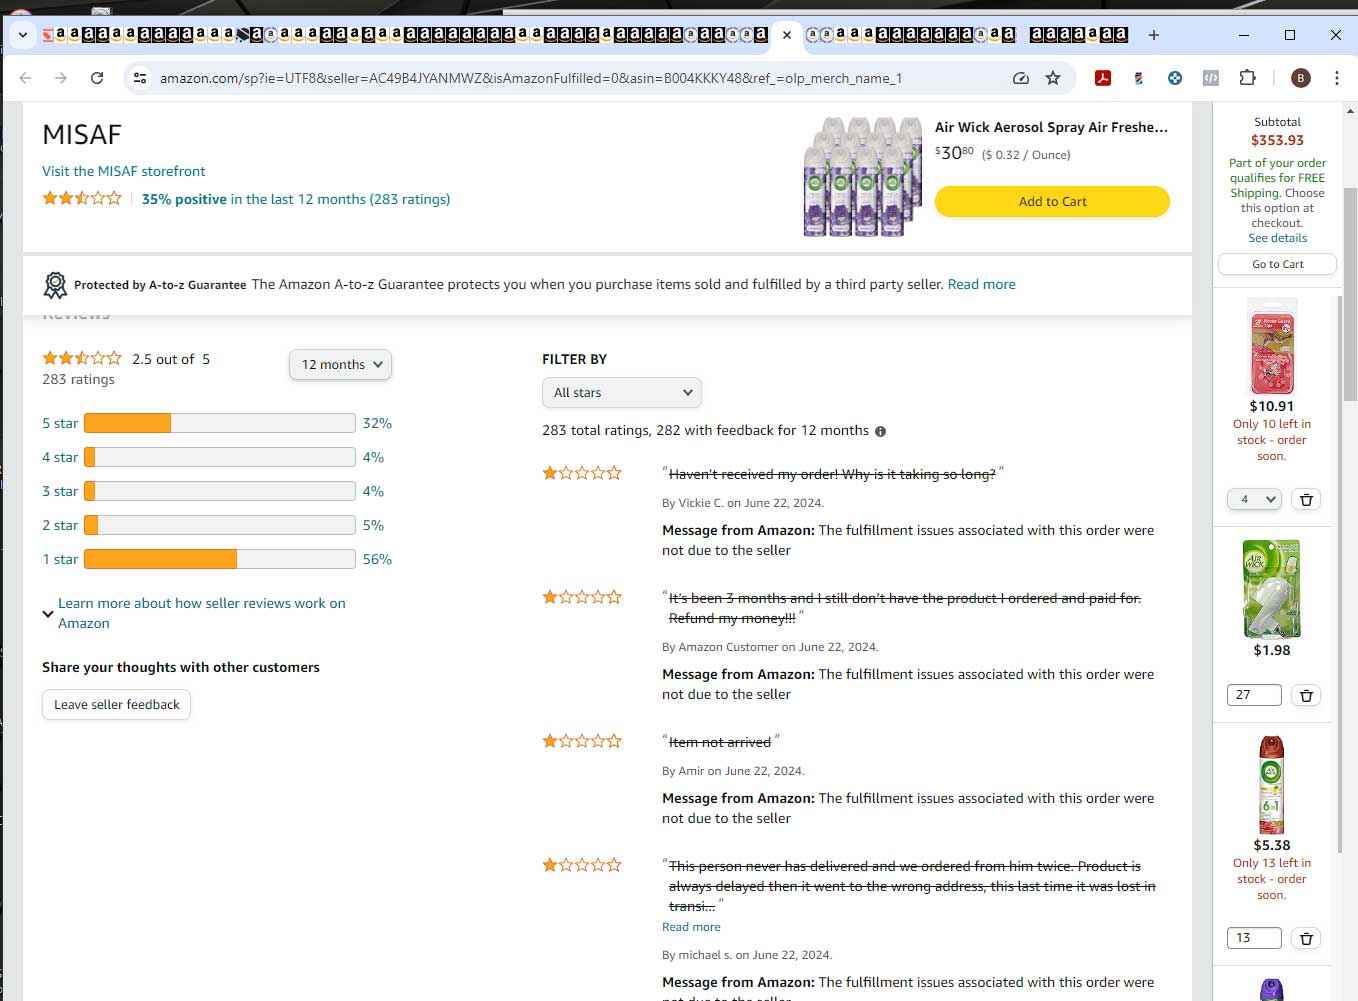Click the Go to Cart button
Screen dimensions: 1358x1001
[x=1277, y=264]
